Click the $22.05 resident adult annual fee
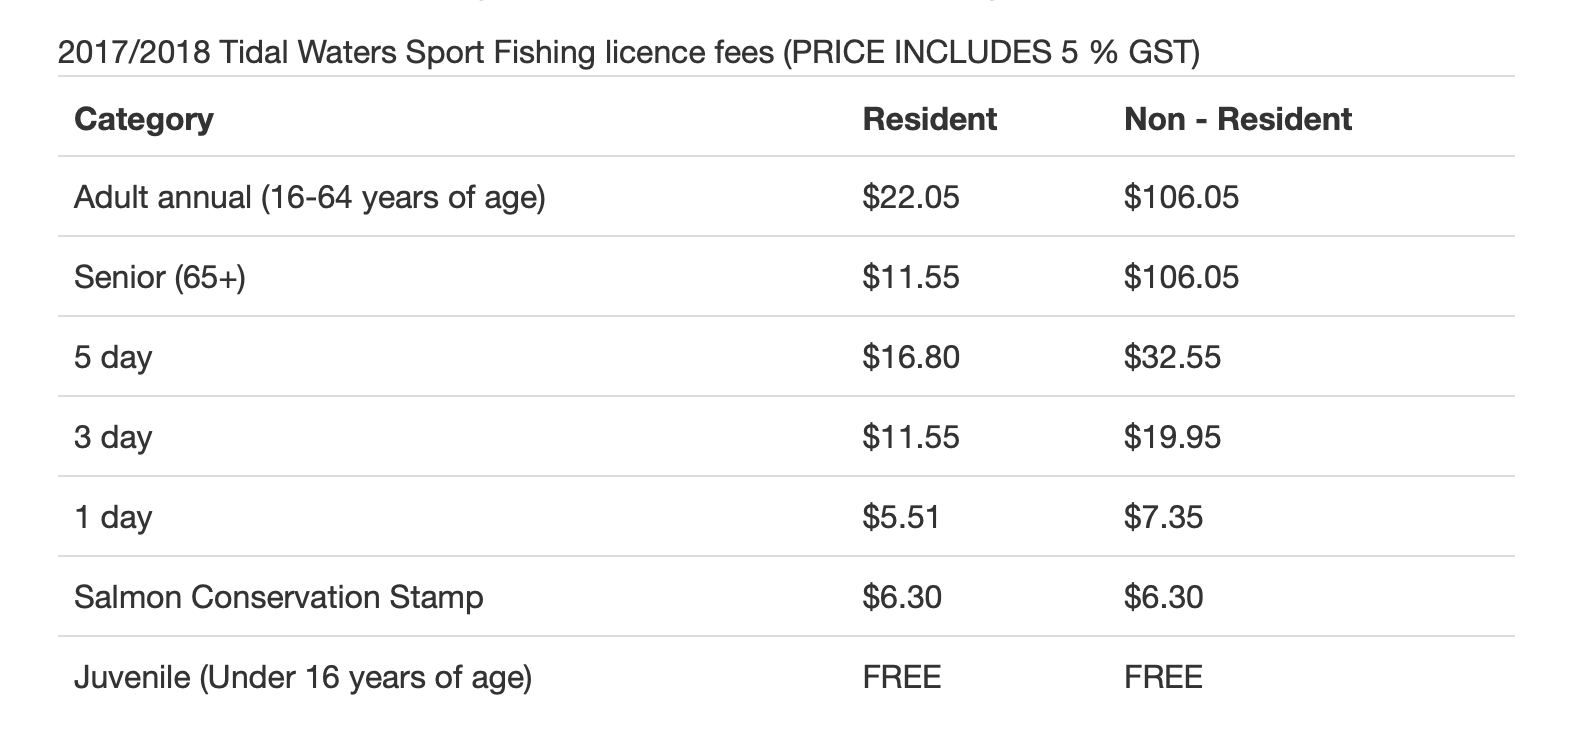Viewport: 1572px width, 746px height. 910,197
